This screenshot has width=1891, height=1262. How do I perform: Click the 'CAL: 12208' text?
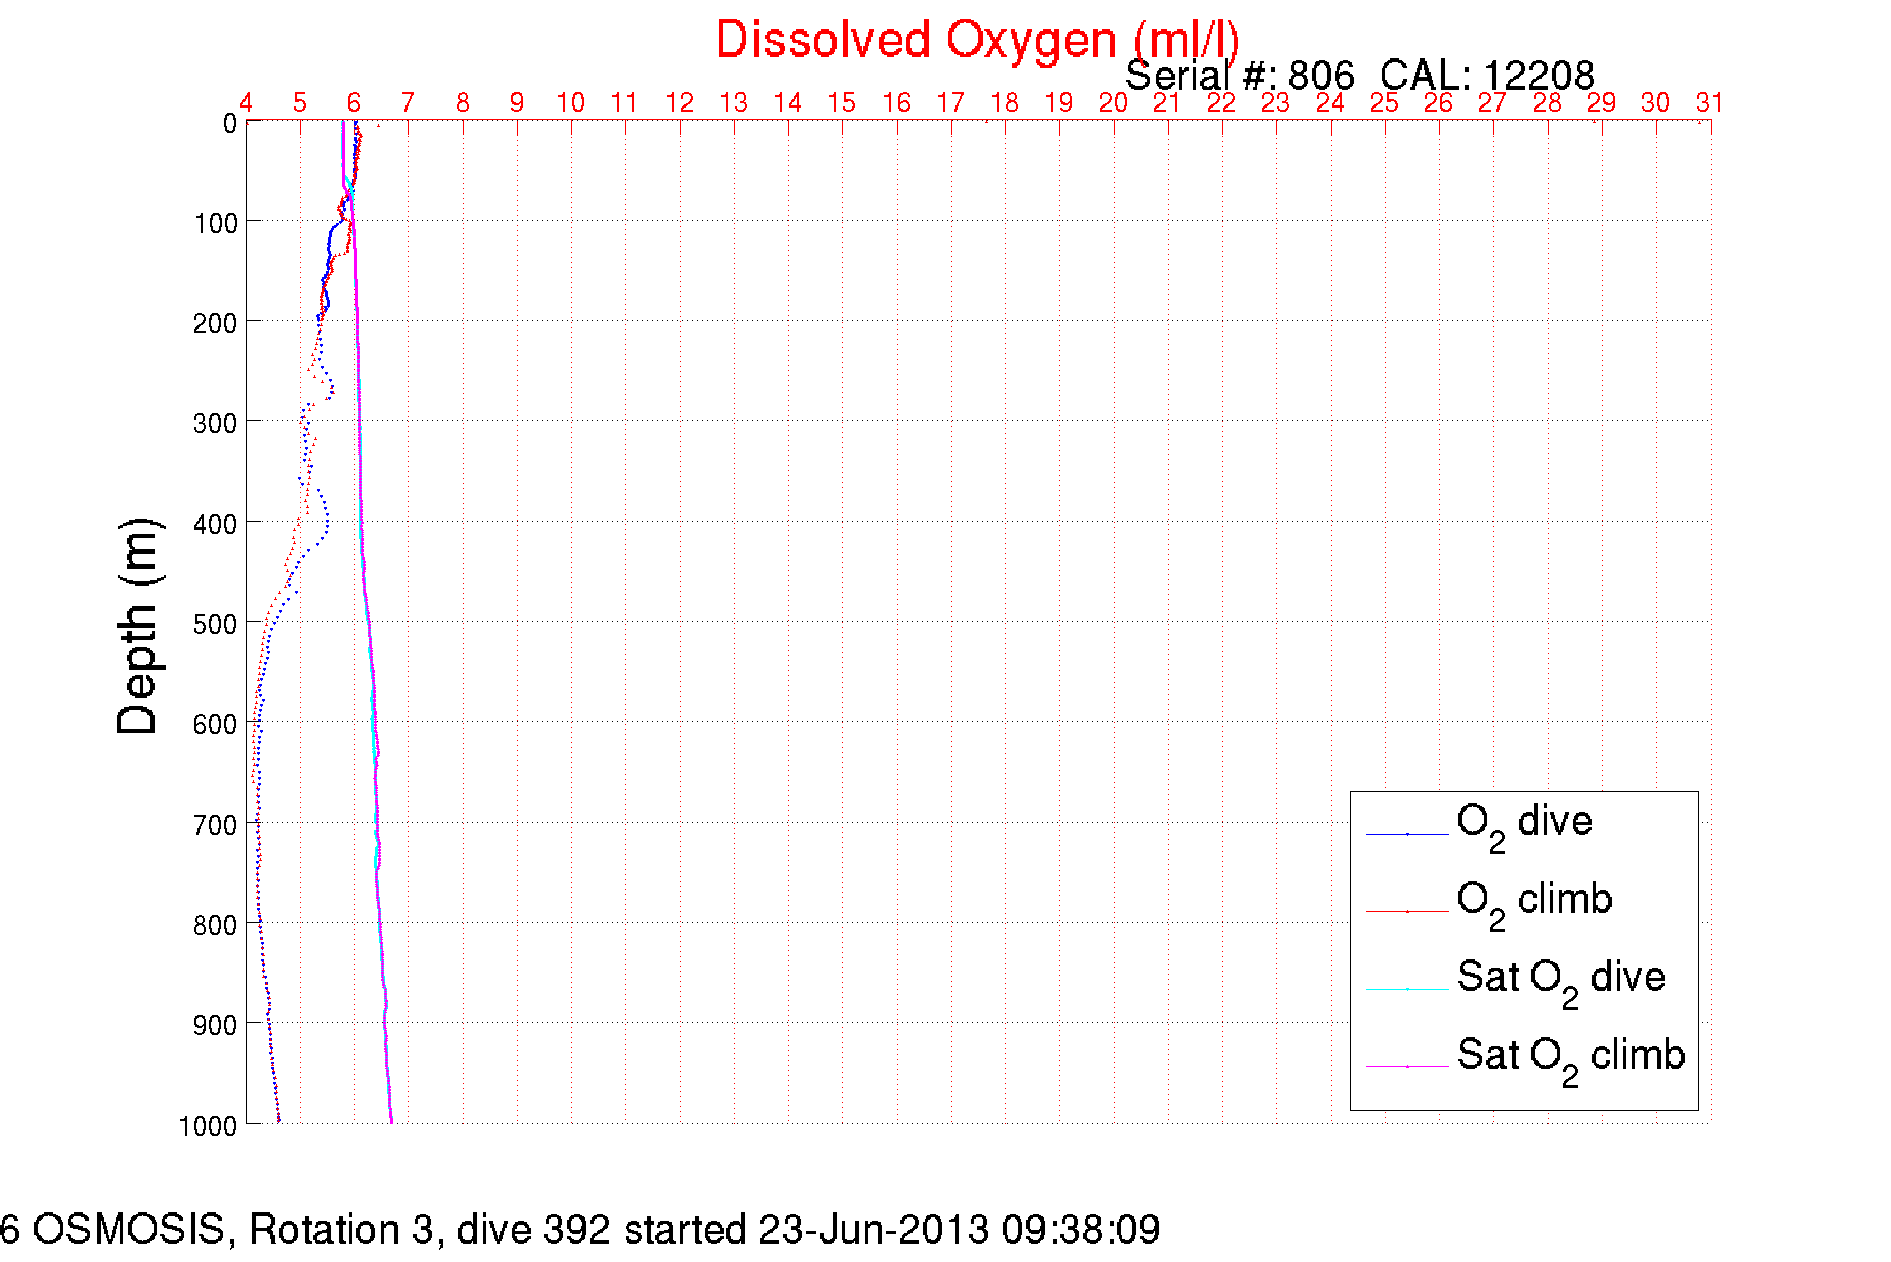pyautogui.click(x=1487, y=76)
